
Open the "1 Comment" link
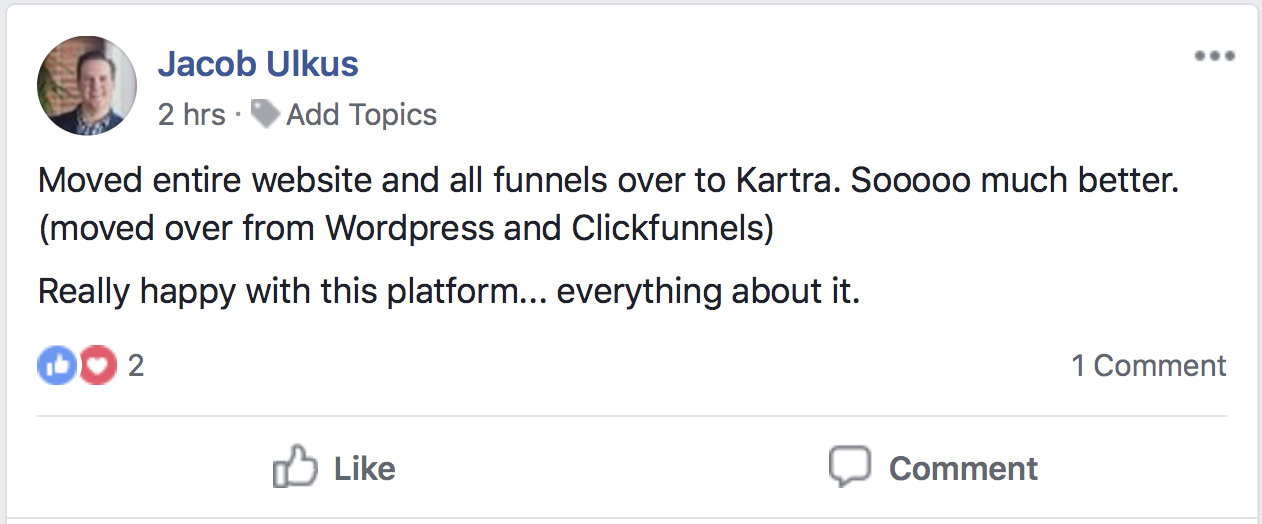tap(1149, 366)
